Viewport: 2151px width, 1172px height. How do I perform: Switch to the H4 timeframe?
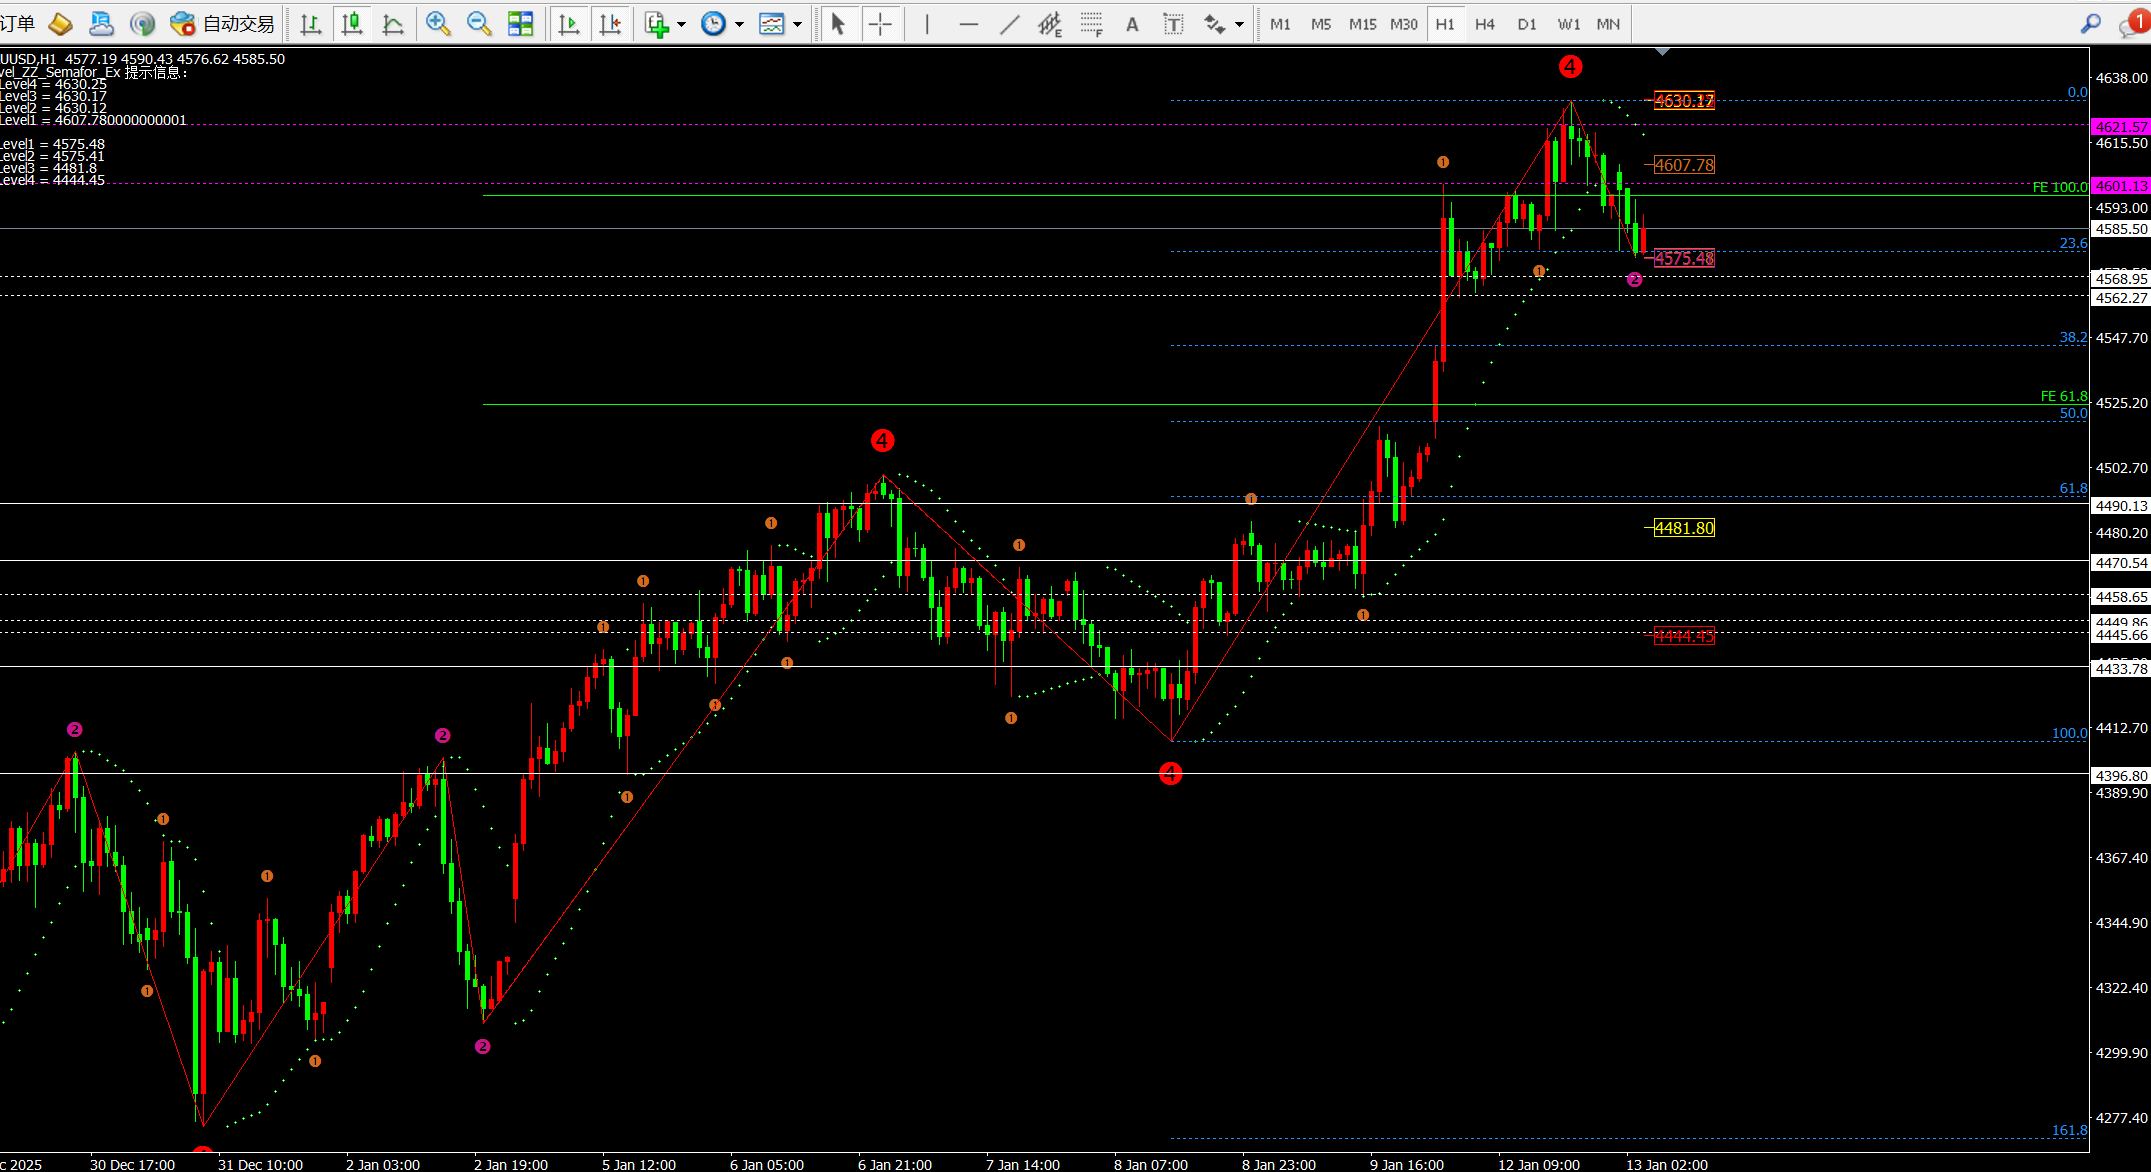click(x=1485, y=24)
